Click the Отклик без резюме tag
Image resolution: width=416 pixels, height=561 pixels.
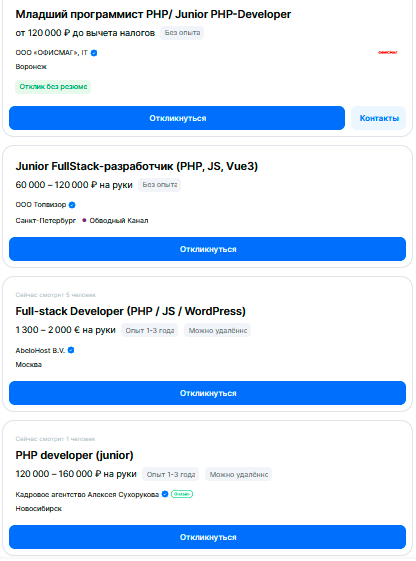53,87
